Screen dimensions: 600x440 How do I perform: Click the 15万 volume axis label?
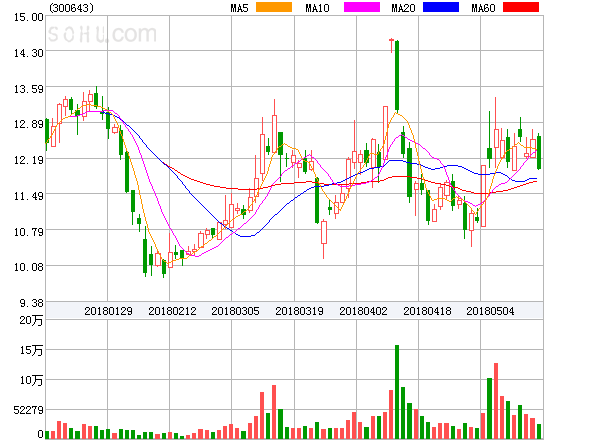pos(31,350)
